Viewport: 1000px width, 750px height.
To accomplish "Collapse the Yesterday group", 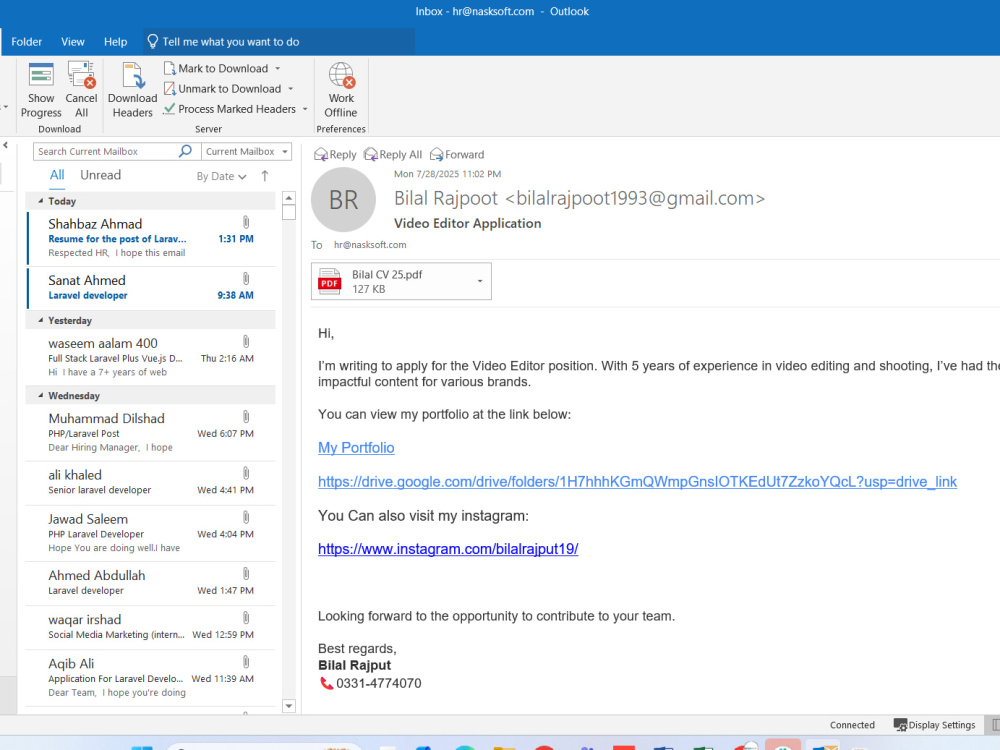I will 41,320.
